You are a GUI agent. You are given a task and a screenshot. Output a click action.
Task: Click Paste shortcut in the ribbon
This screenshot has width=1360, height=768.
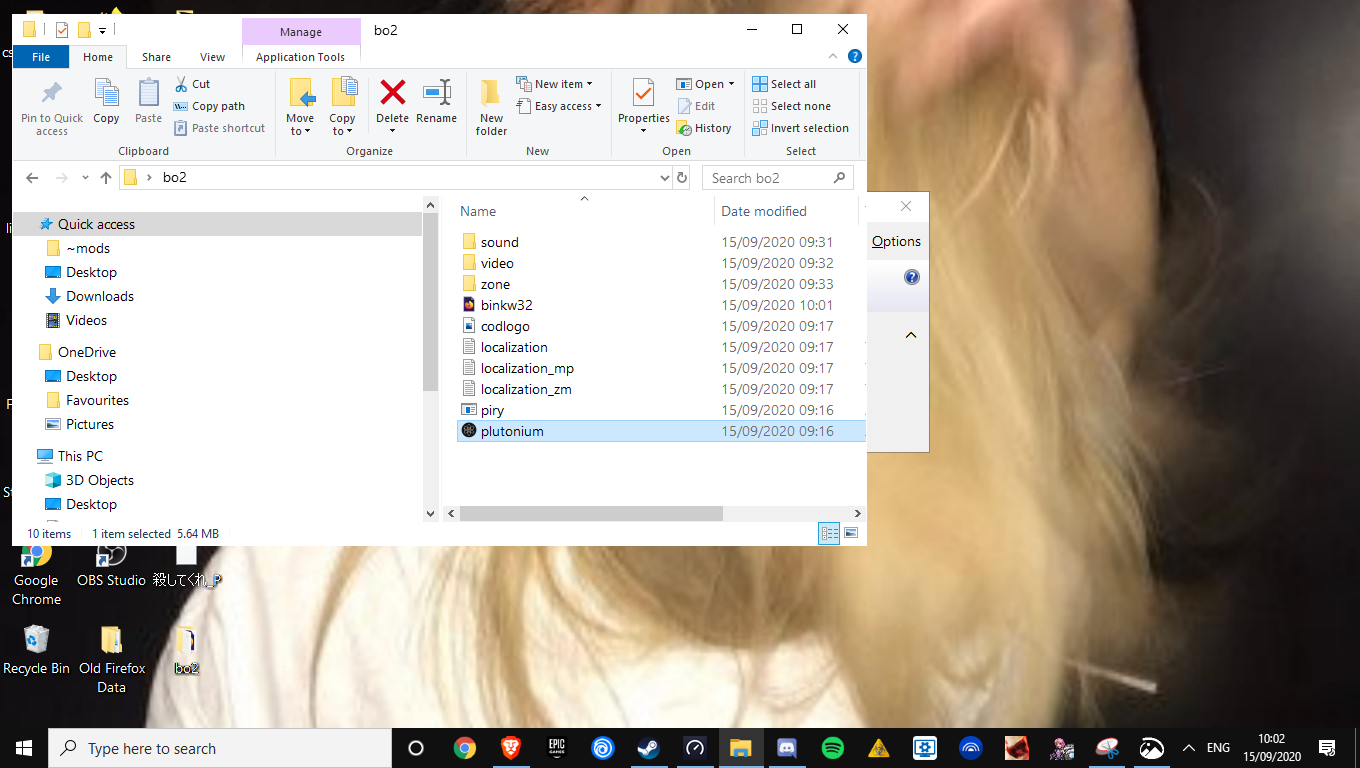click(219, 128)
